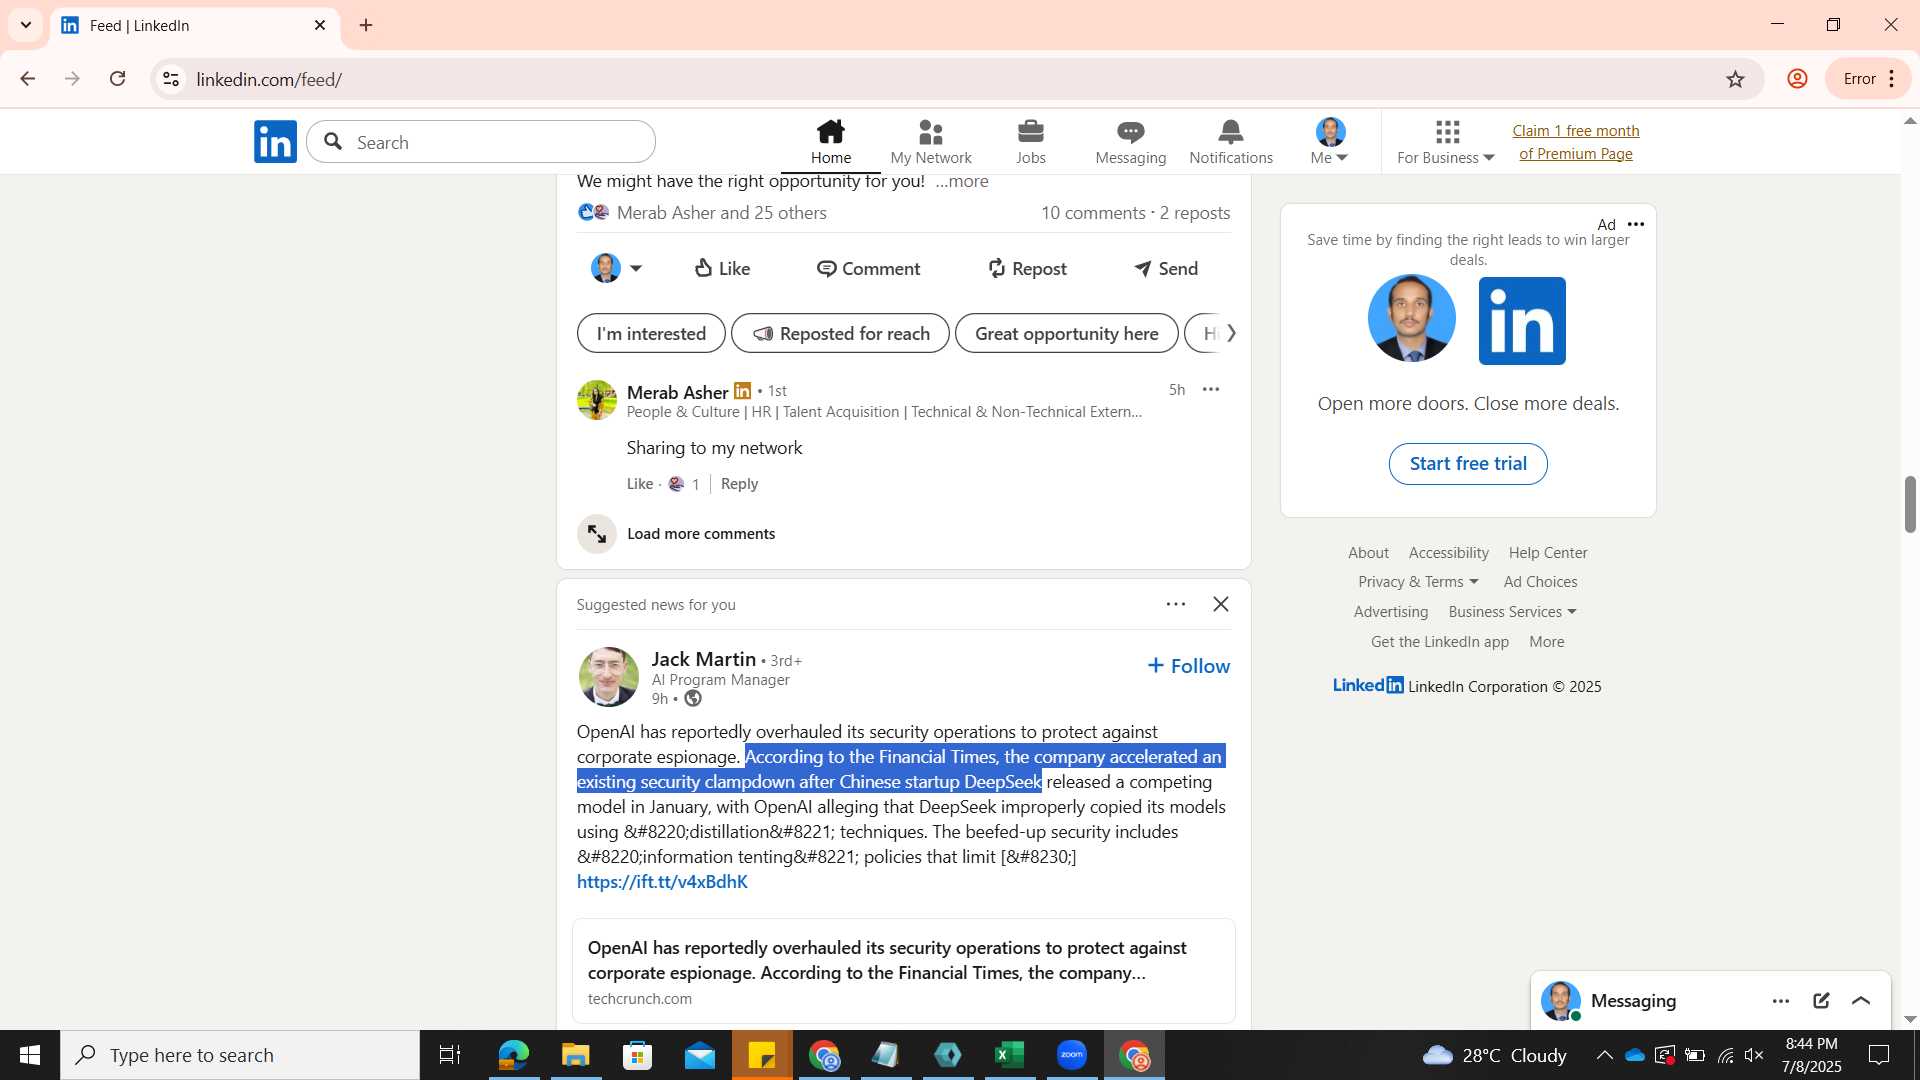Open Jack Martin's profile picture
Image resolution: width=1920 pixels, height=1080 pixels.
[609, 677]
